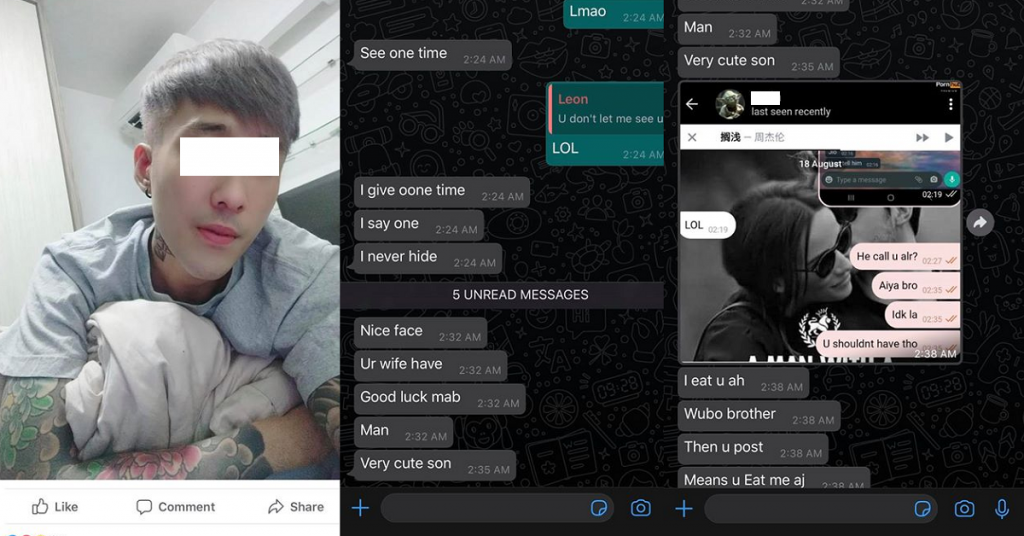Select the 'I give oone time' message
1024x536 pixels.
coord(441,192)
